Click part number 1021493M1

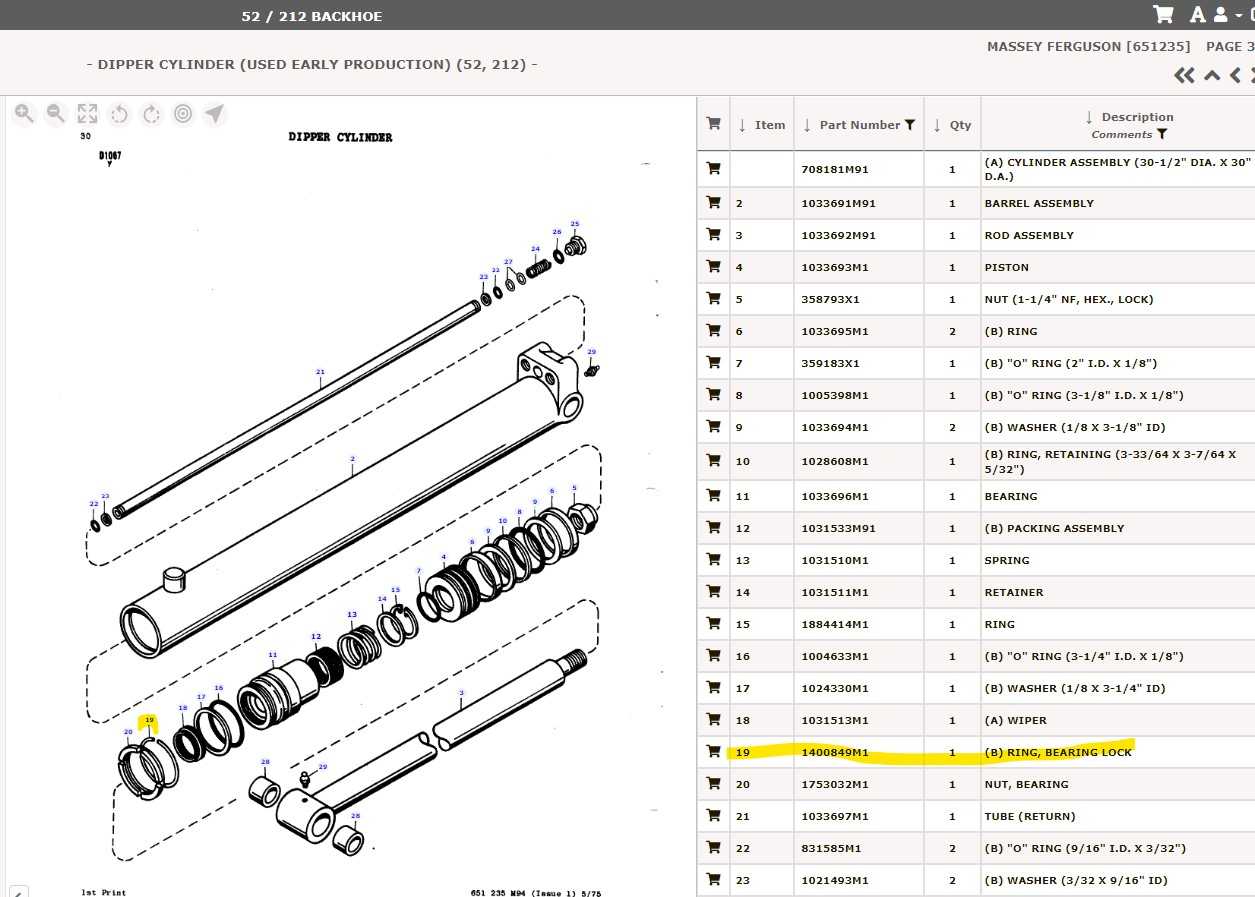(x=835, y=880)
